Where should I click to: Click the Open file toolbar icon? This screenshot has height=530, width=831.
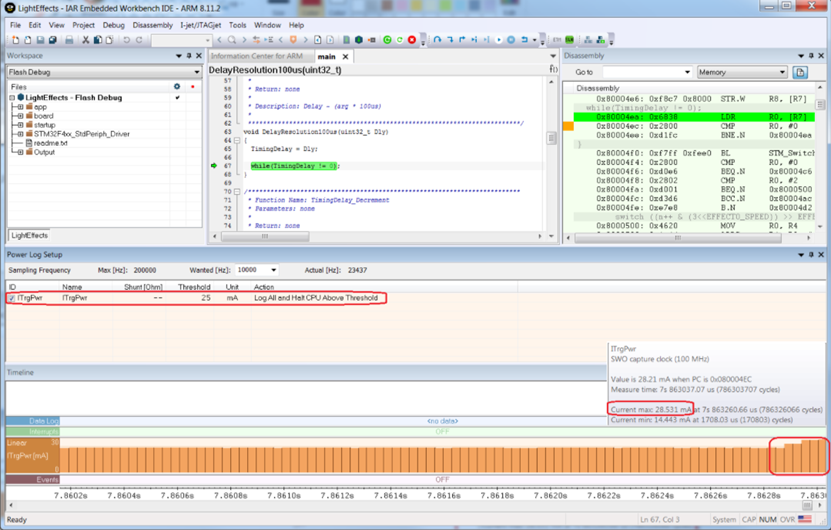pyautogui.click(x=28, y=40)
